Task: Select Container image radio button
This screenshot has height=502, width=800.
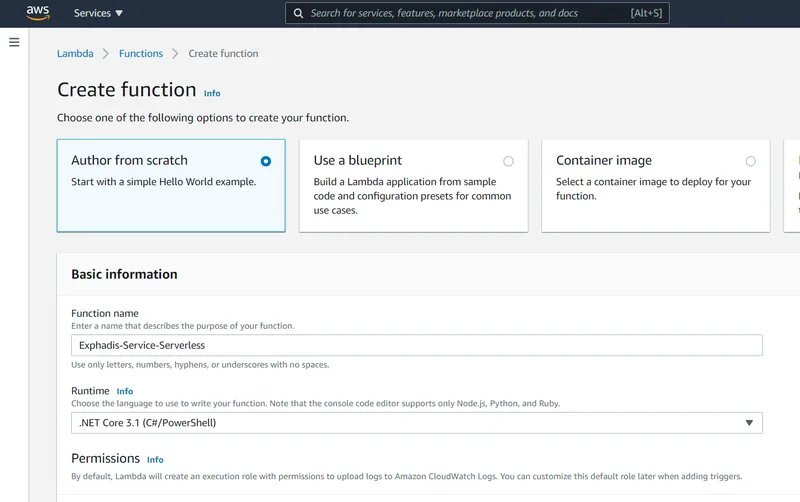Action: click(x=751, y=161)
